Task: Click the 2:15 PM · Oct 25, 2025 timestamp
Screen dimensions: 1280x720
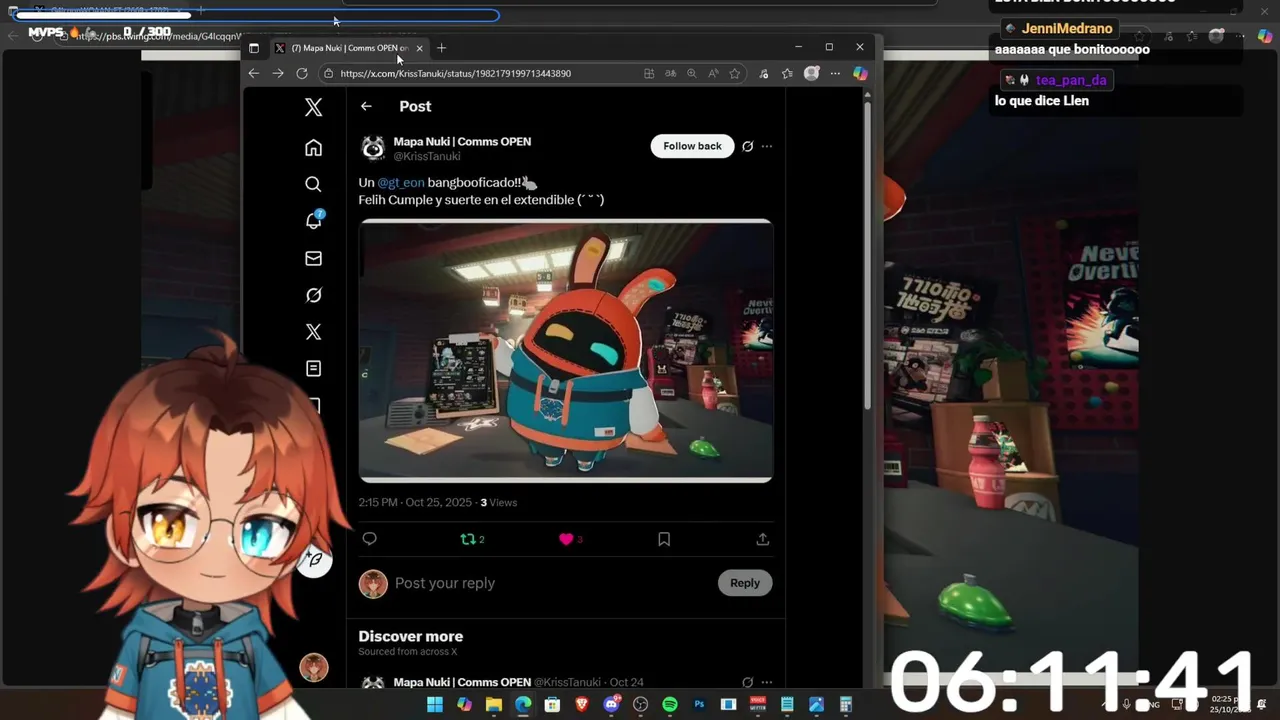Action: coord(416,502)
